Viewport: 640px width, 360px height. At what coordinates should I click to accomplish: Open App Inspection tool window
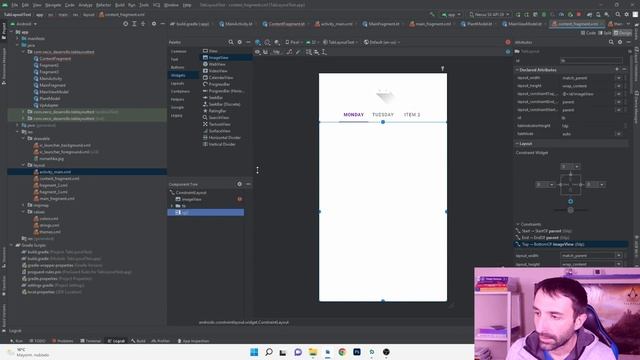tap(193, 341)
